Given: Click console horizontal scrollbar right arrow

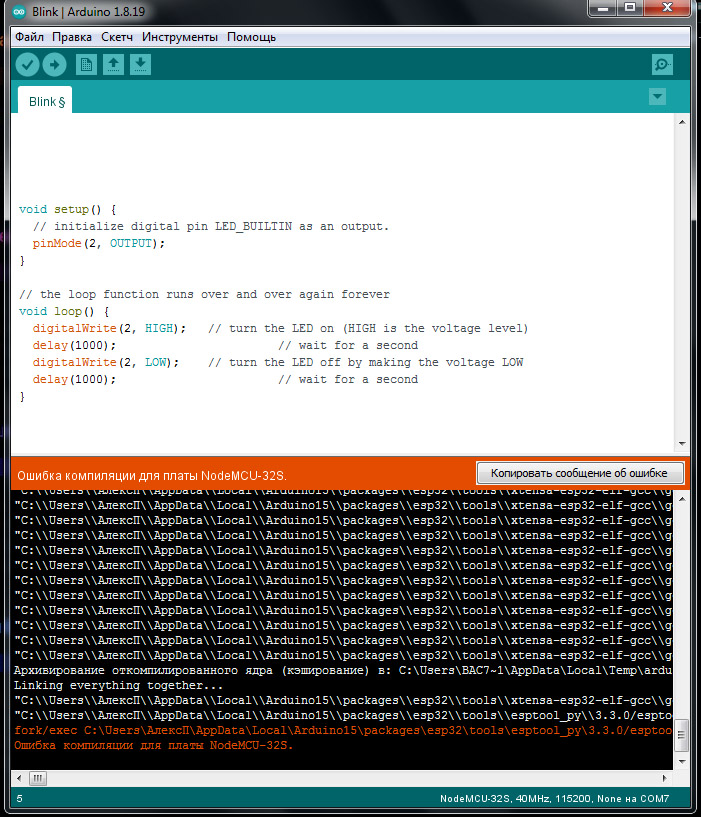Looking at the screenshot, I should (665, 778).
